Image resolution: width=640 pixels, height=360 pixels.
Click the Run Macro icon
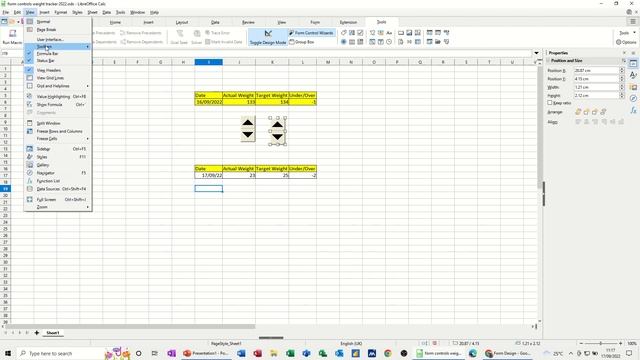pyautogui.click(x=12, y=37)
